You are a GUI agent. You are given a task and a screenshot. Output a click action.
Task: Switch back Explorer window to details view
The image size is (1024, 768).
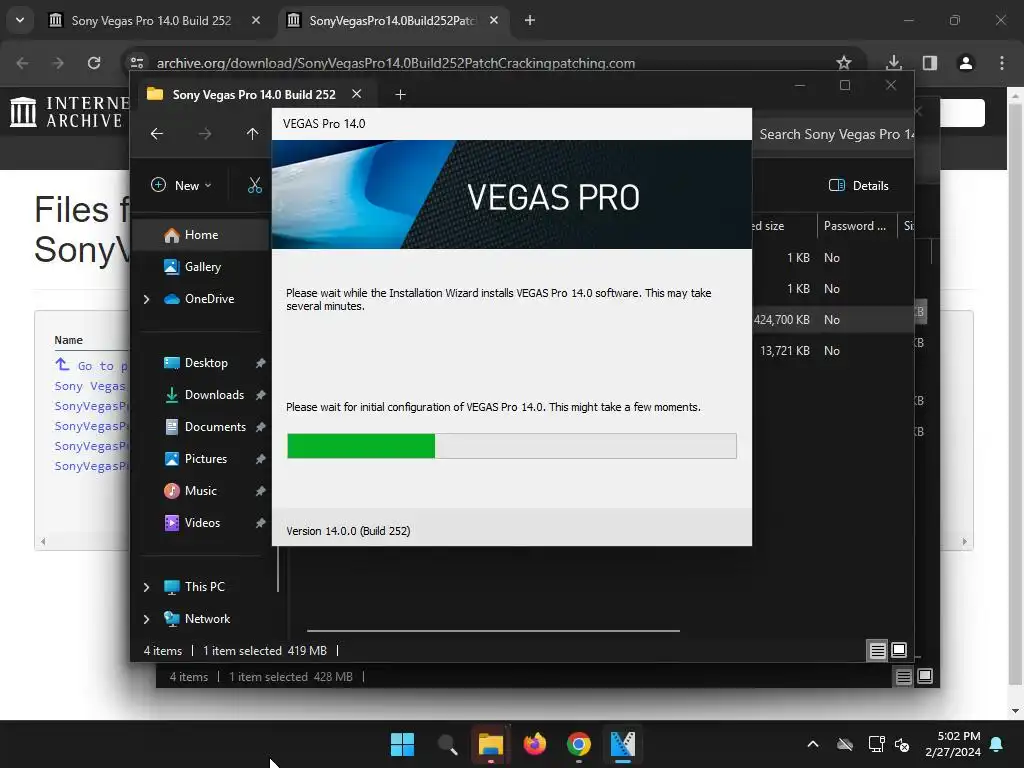(x=903, y=677)
